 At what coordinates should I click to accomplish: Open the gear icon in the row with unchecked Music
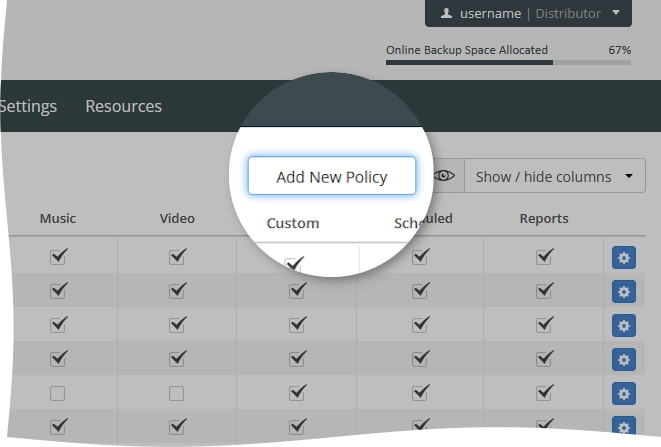coord(624,394)
